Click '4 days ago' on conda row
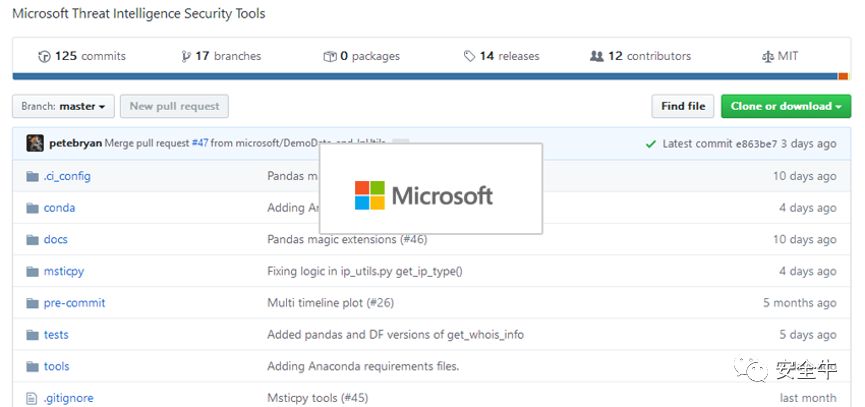The height and width of the screenshot is (407, 865). coord(808,208)
